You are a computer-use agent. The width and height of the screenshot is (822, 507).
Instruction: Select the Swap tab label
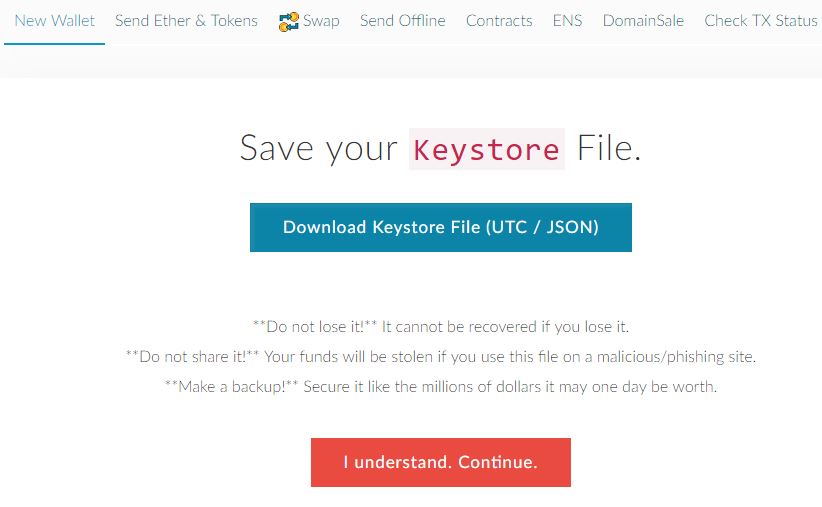pos(321,21)
